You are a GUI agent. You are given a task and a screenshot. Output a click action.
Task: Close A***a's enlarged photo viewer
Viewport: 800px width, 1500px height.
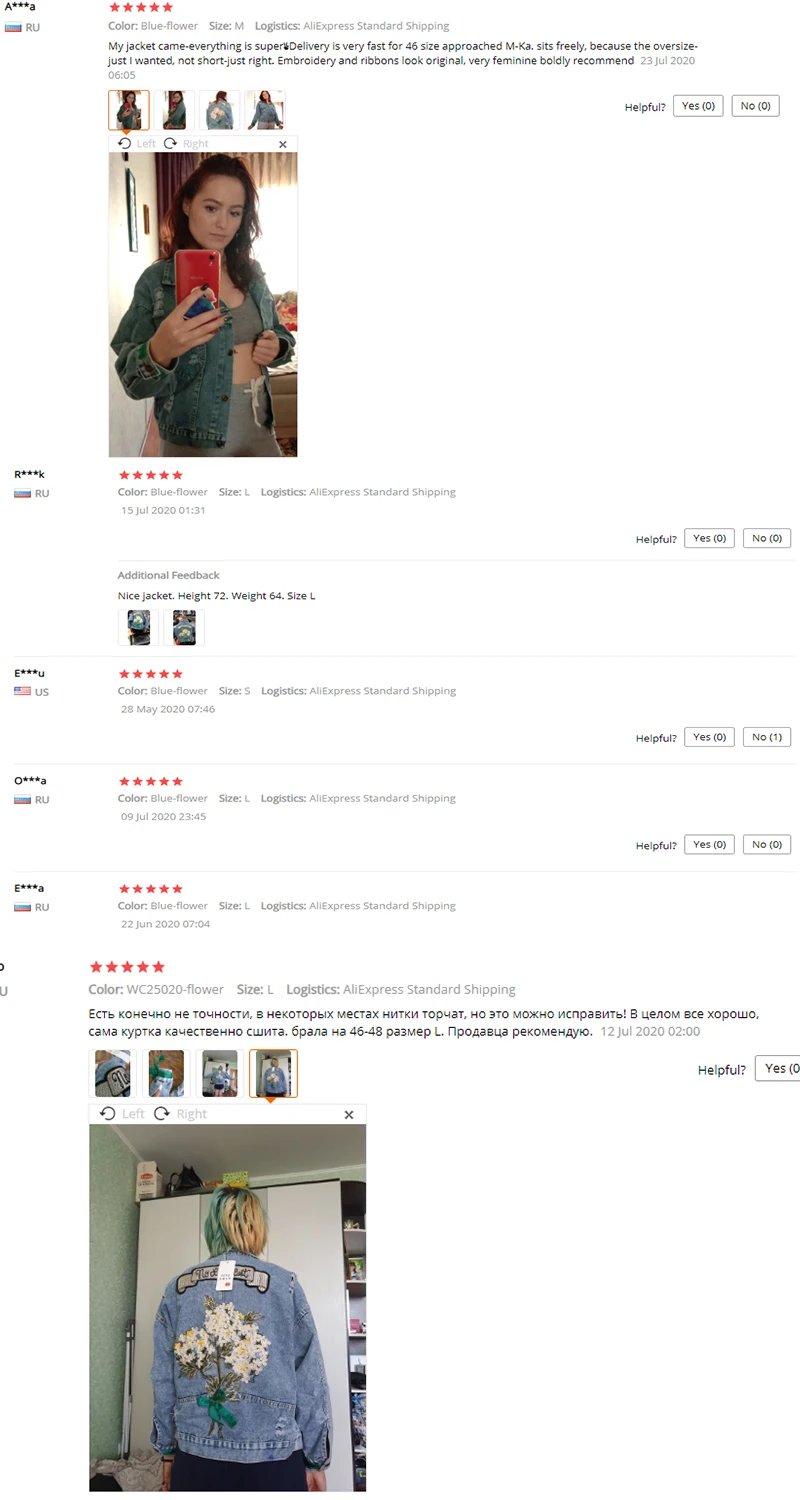[x=283, y=144]
